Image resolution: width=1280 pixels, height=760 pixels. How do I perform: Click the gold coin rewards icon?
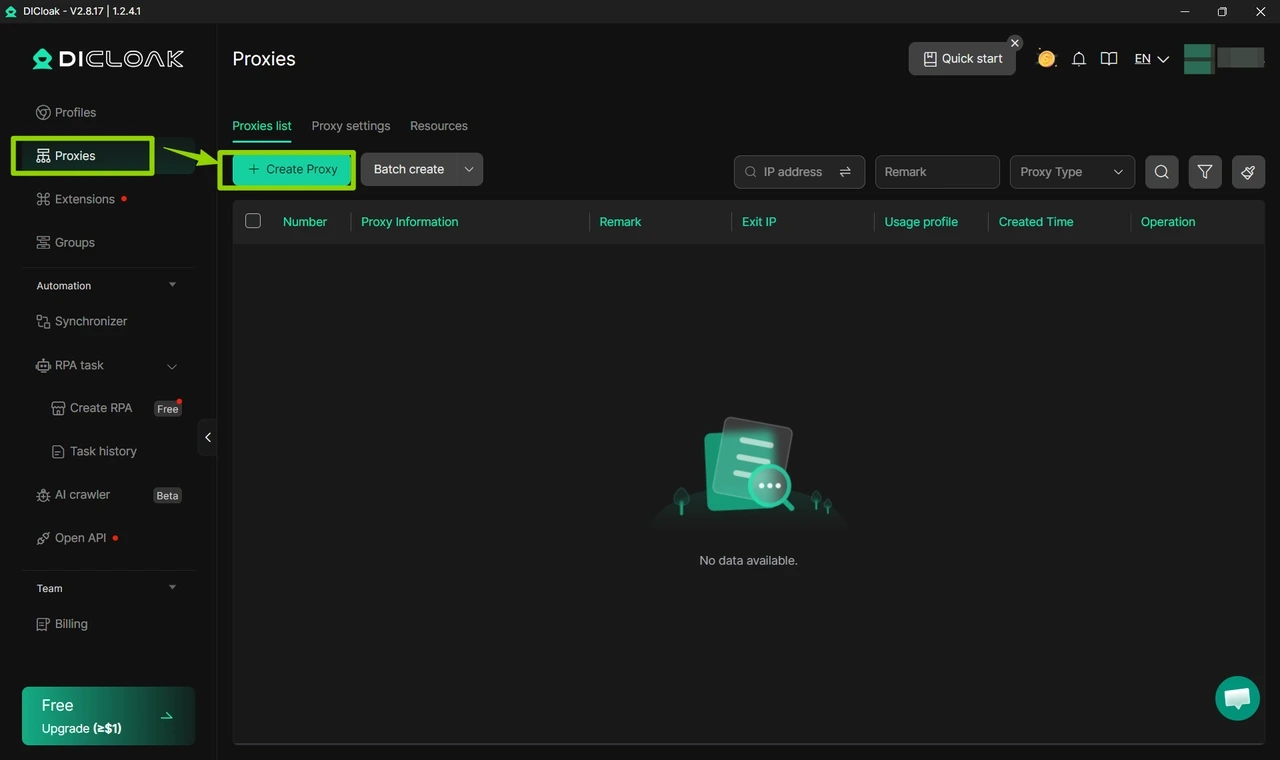point(1046,59)
